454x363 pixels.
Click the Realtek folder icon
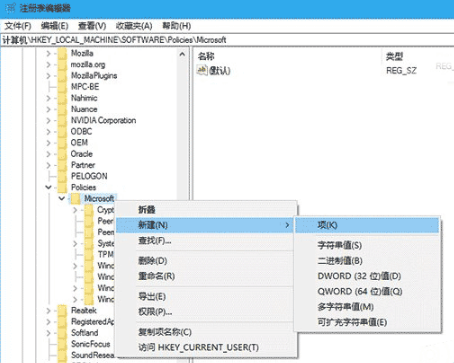pyautogui.click(x=62, y=311)
